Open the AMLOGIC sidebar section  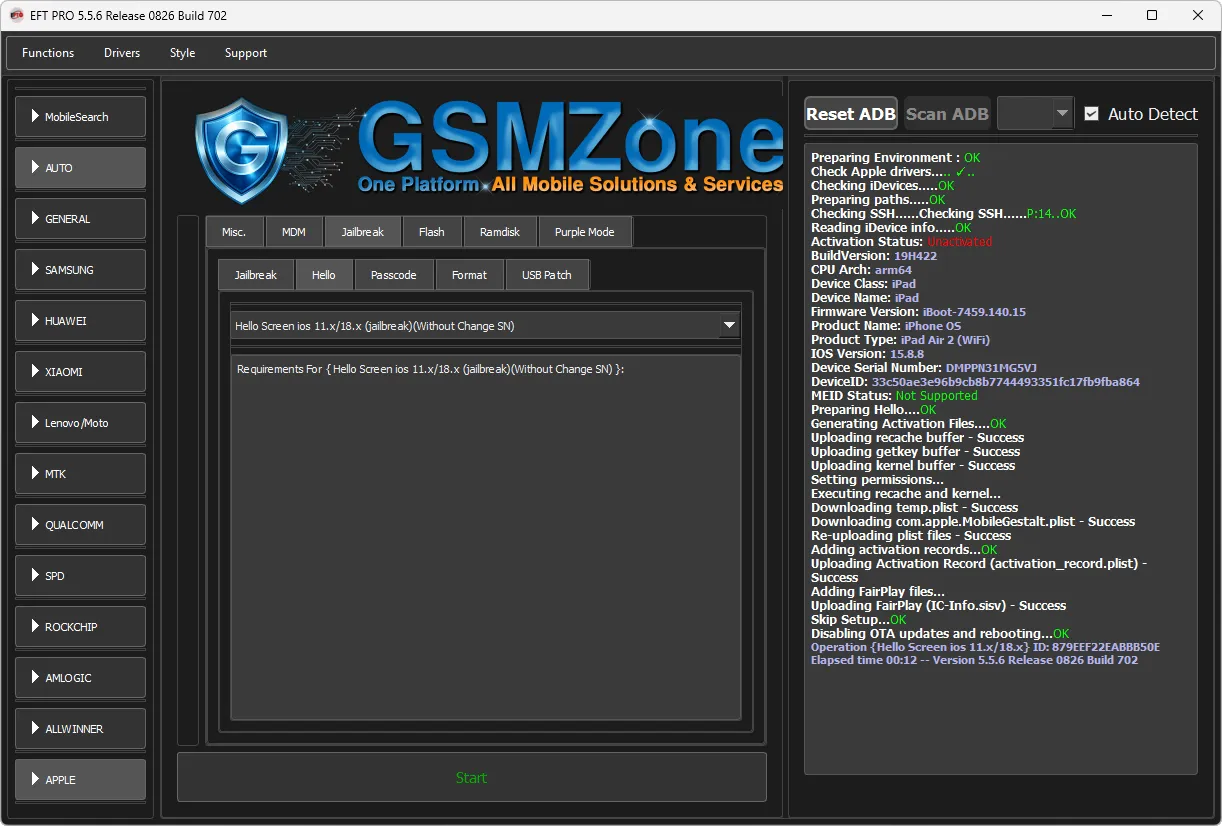[x=80, y=678]
